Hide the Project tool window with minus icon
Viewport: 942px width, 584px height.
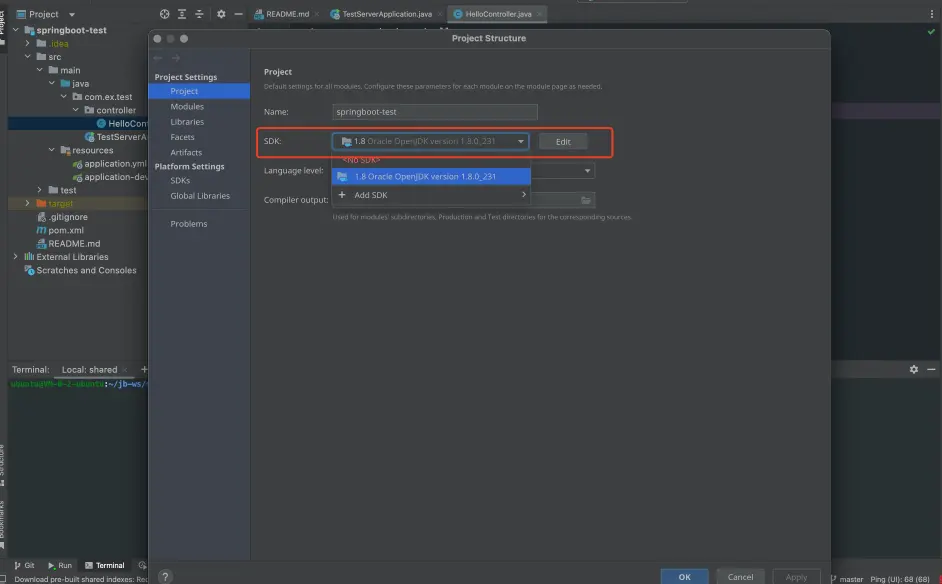tap(239, 14)
